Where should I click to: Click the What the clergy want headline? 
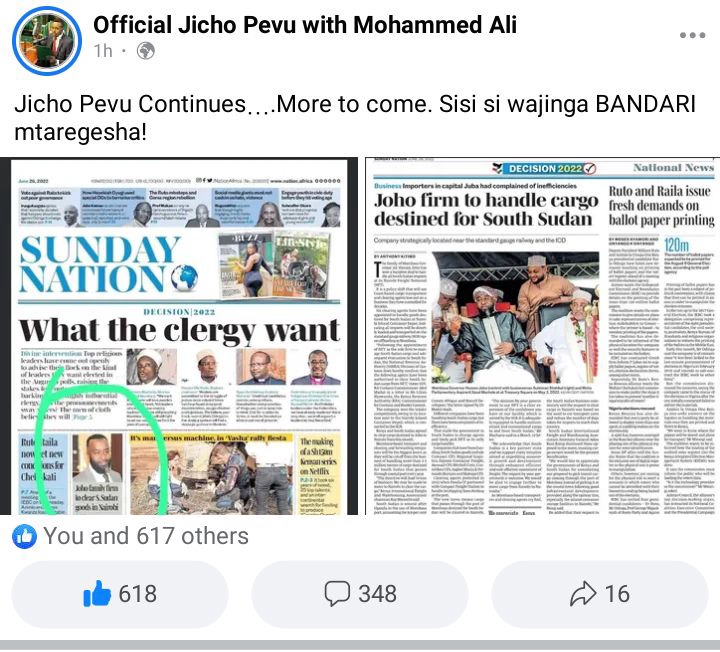[x=180, y=331]
